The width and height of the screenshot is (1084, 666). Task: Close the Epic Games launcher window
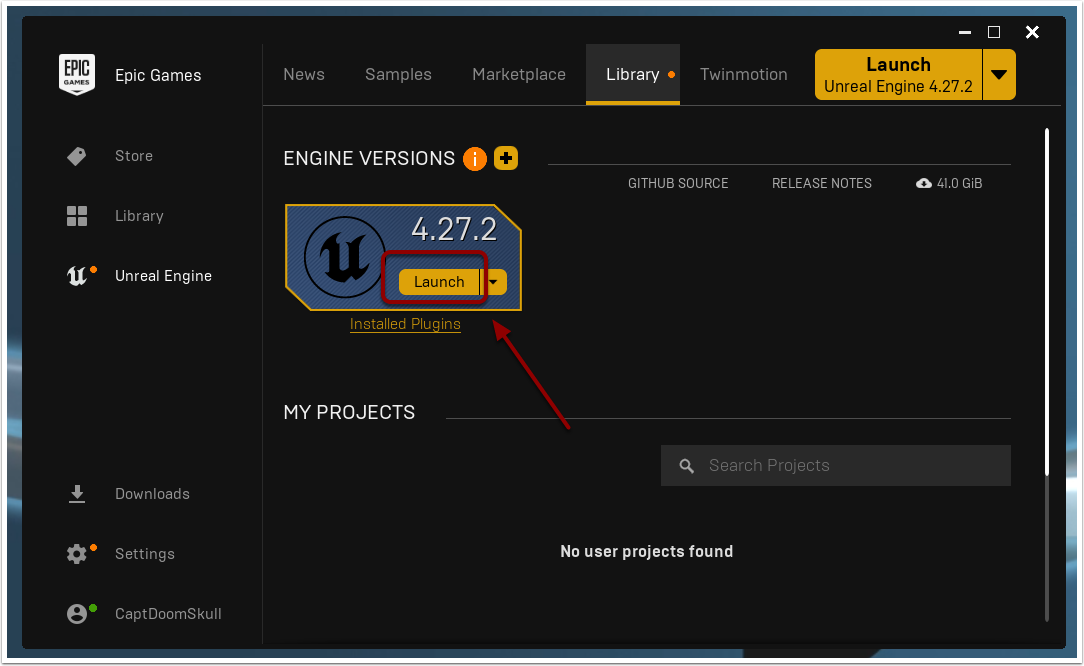(1032, 33)
